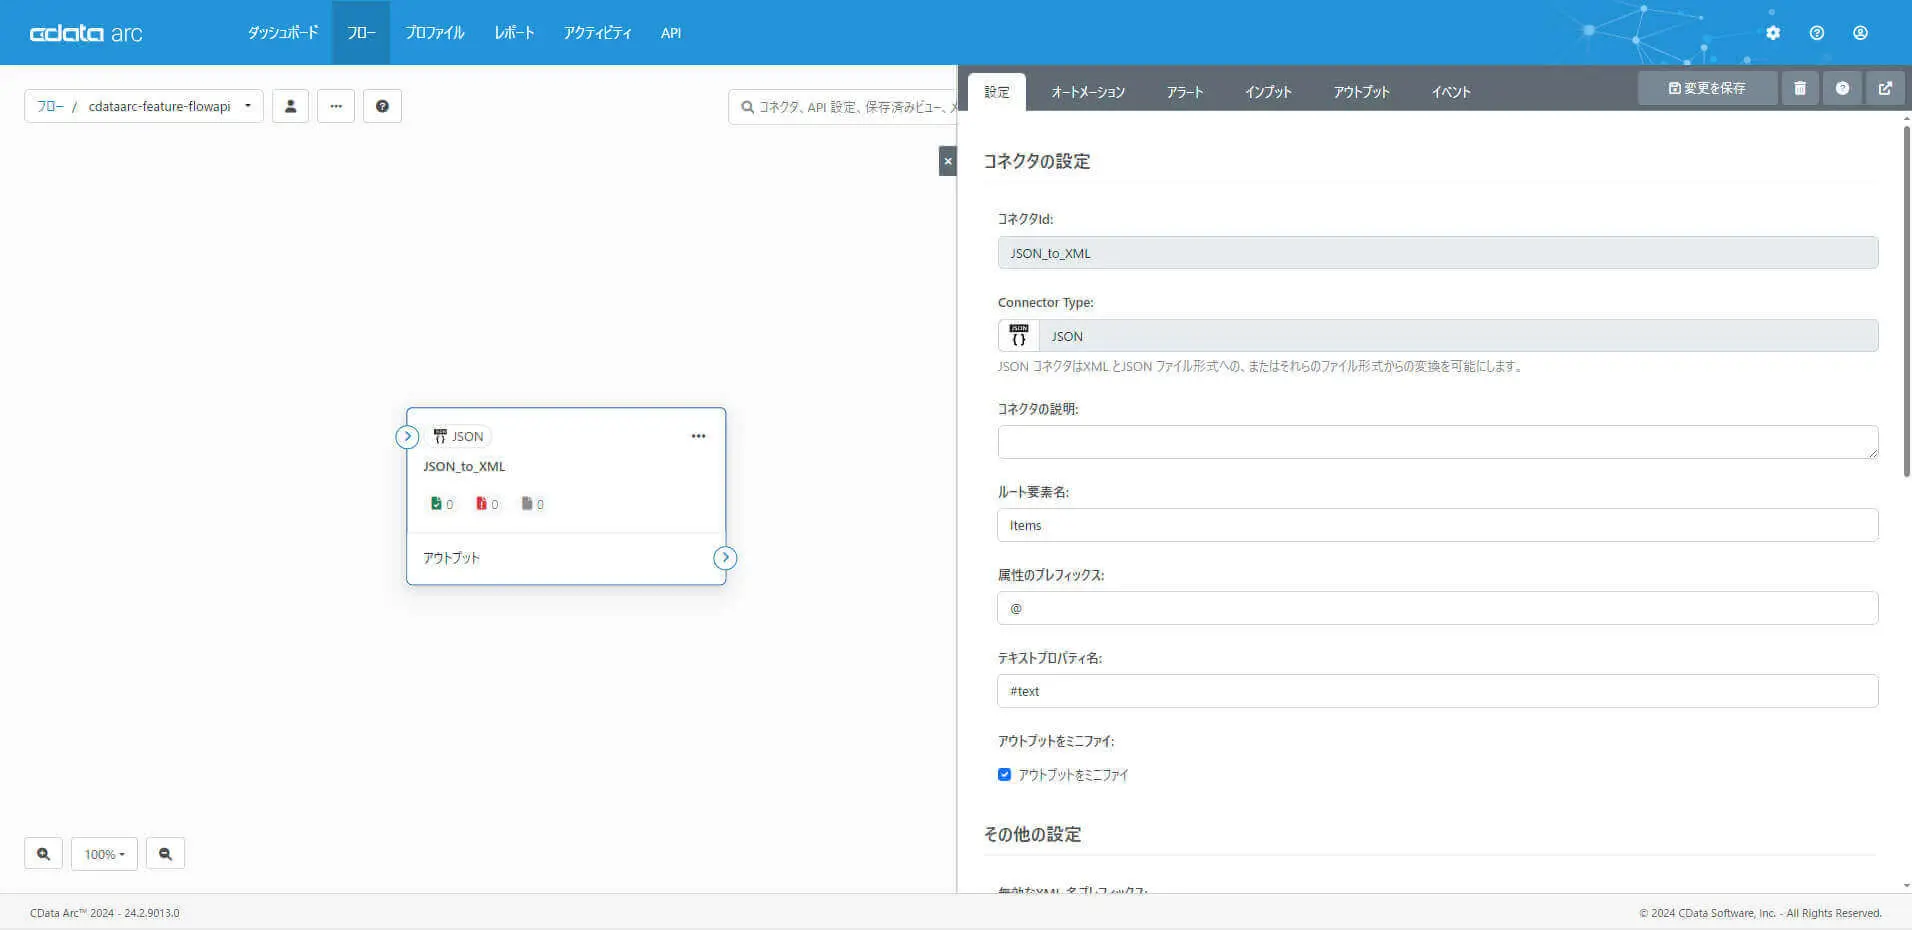Click the その他の設定 section heading
The height and width of the screenshot is (930, 1912).
tap(1033, 834)
